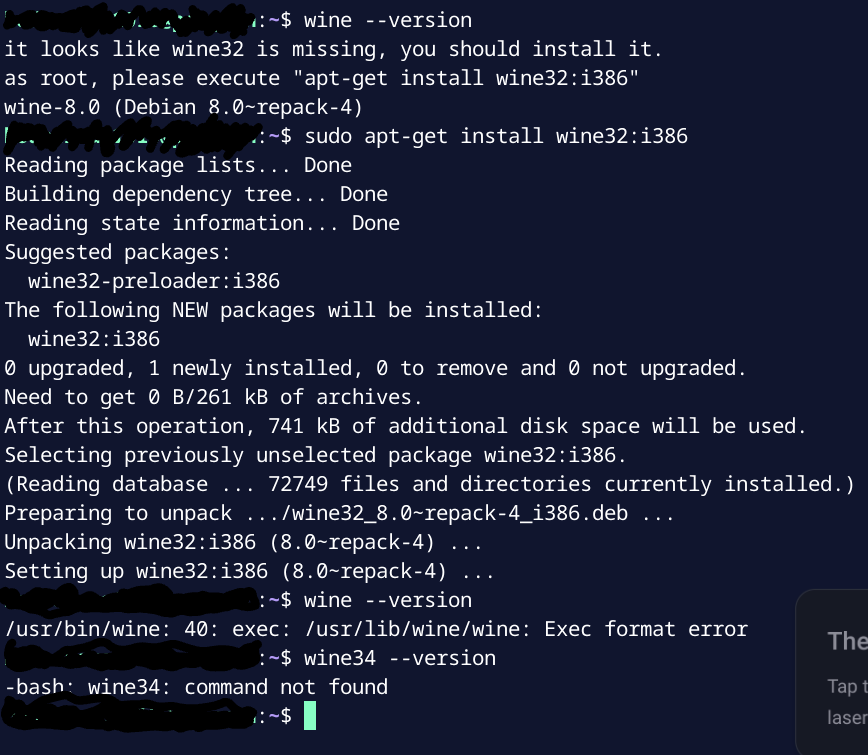868x755 pixels.
Task: Click the 'Exec format error' message
Action: pos(646,629)
